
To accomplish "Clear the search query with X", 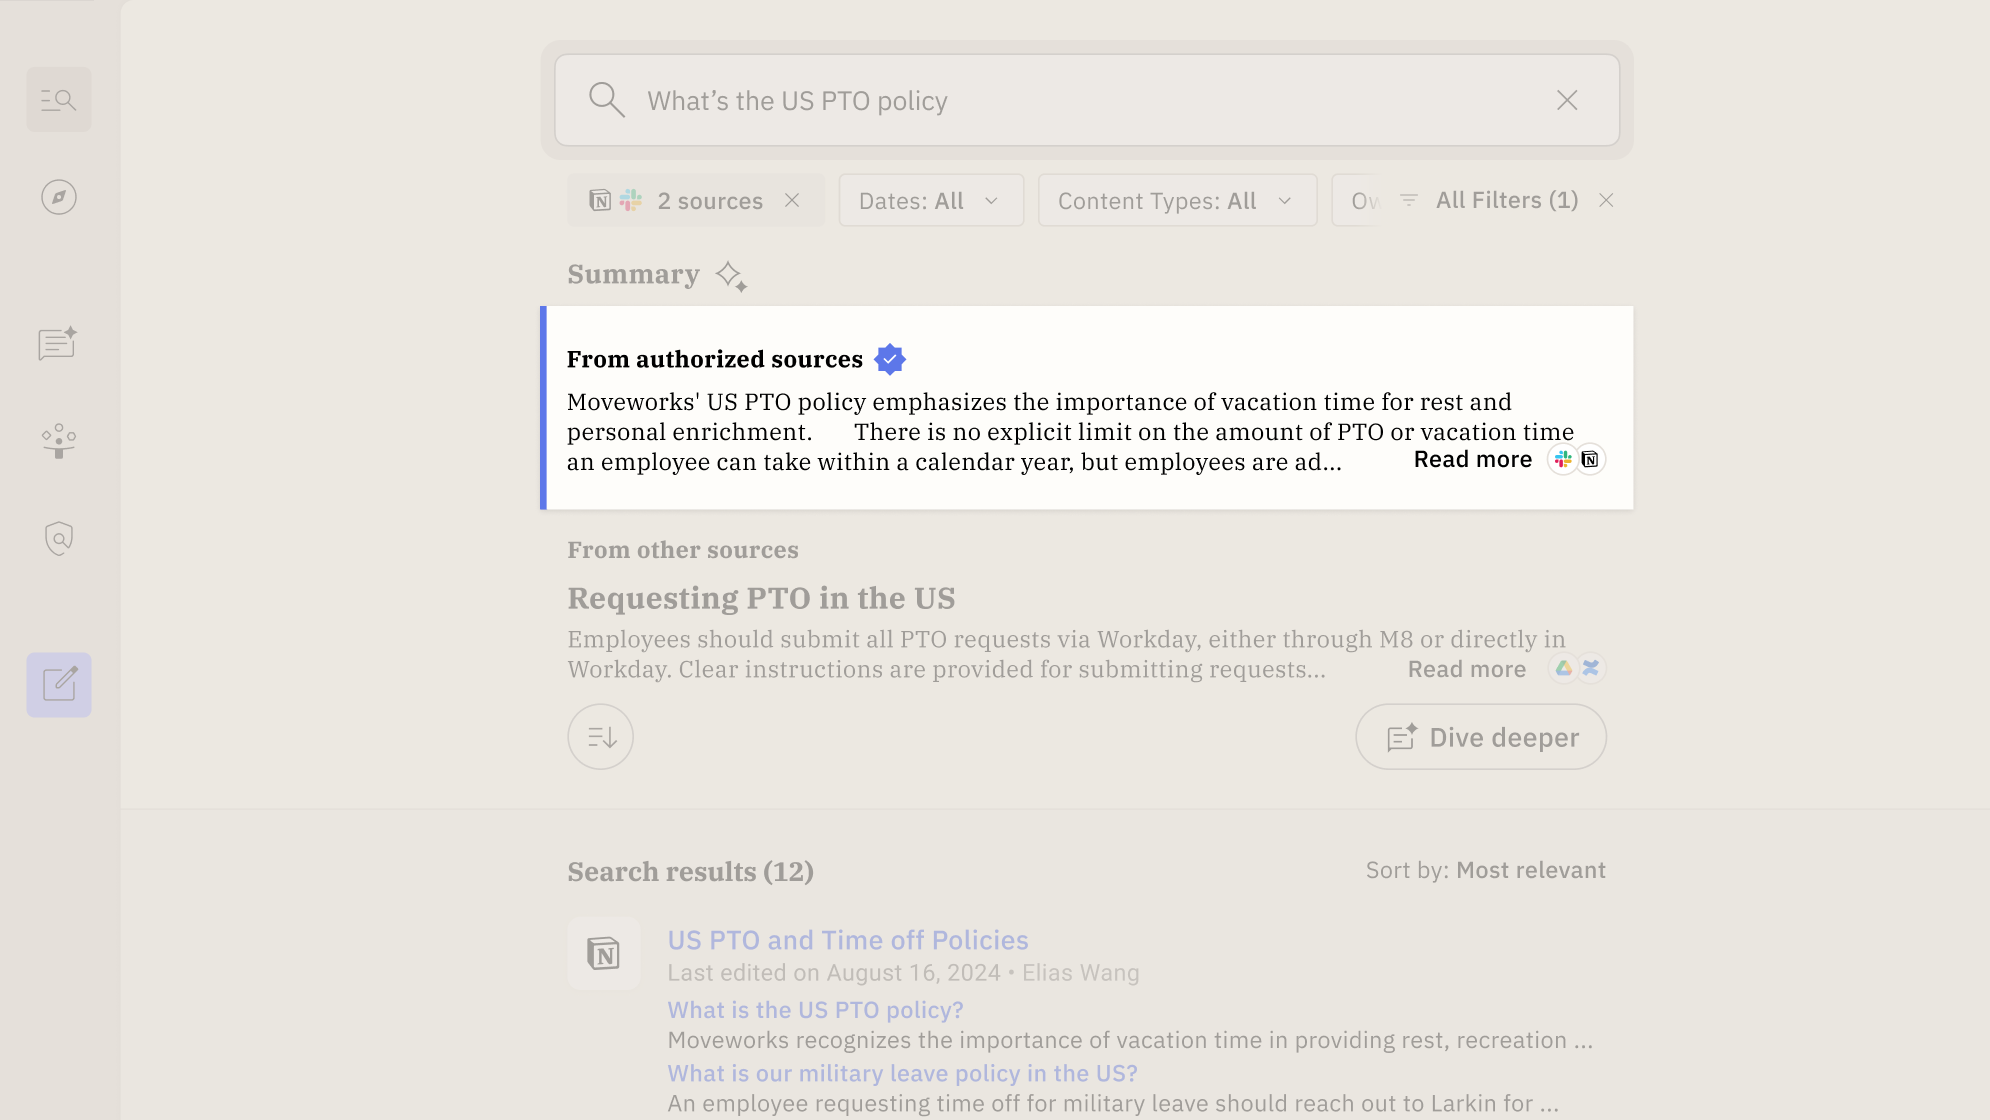I will pos(1566,100).
